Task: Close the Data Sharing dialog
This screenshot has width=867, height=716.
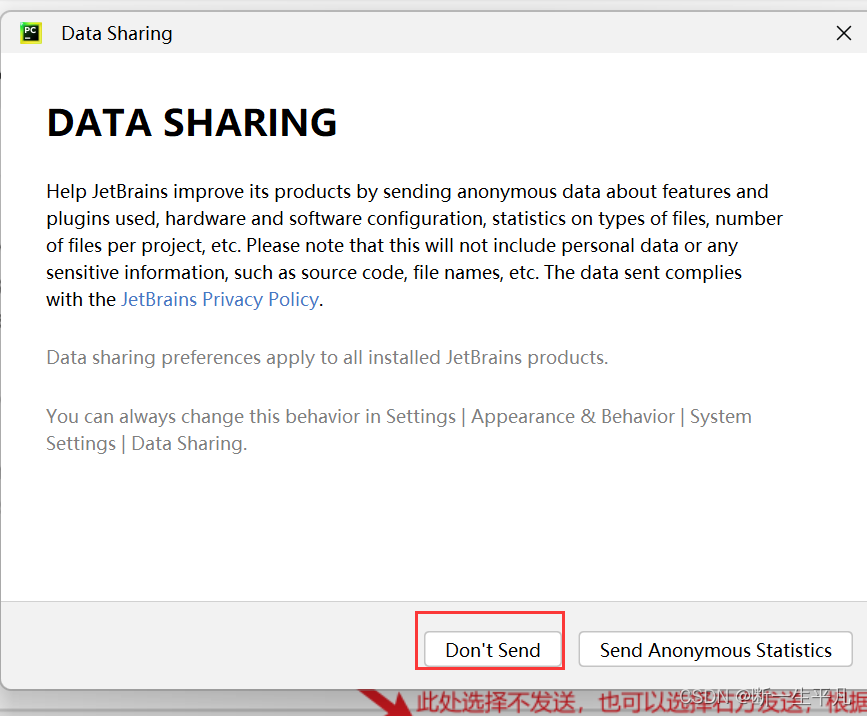Action: tap(844, 33)
